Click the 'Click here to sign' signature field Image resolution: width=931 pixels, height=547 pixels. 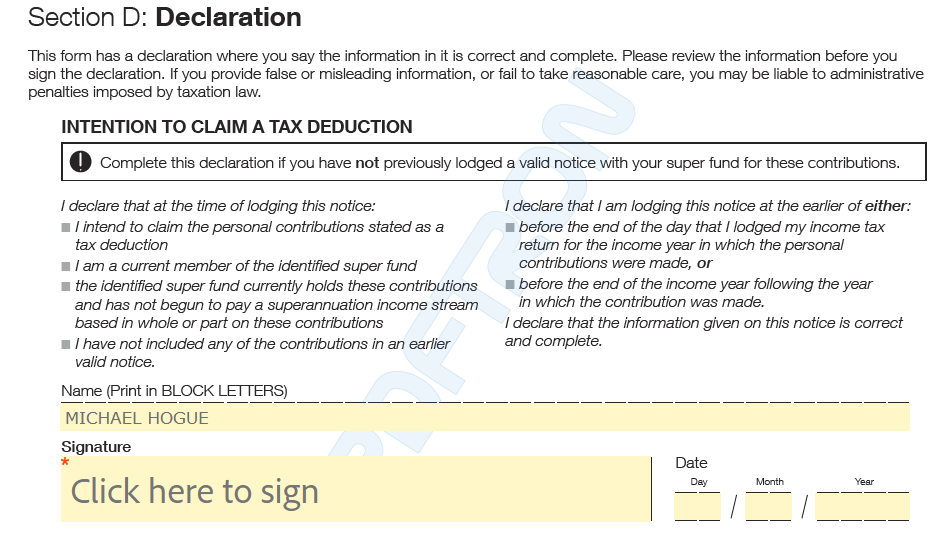click(x=356, y=489)
